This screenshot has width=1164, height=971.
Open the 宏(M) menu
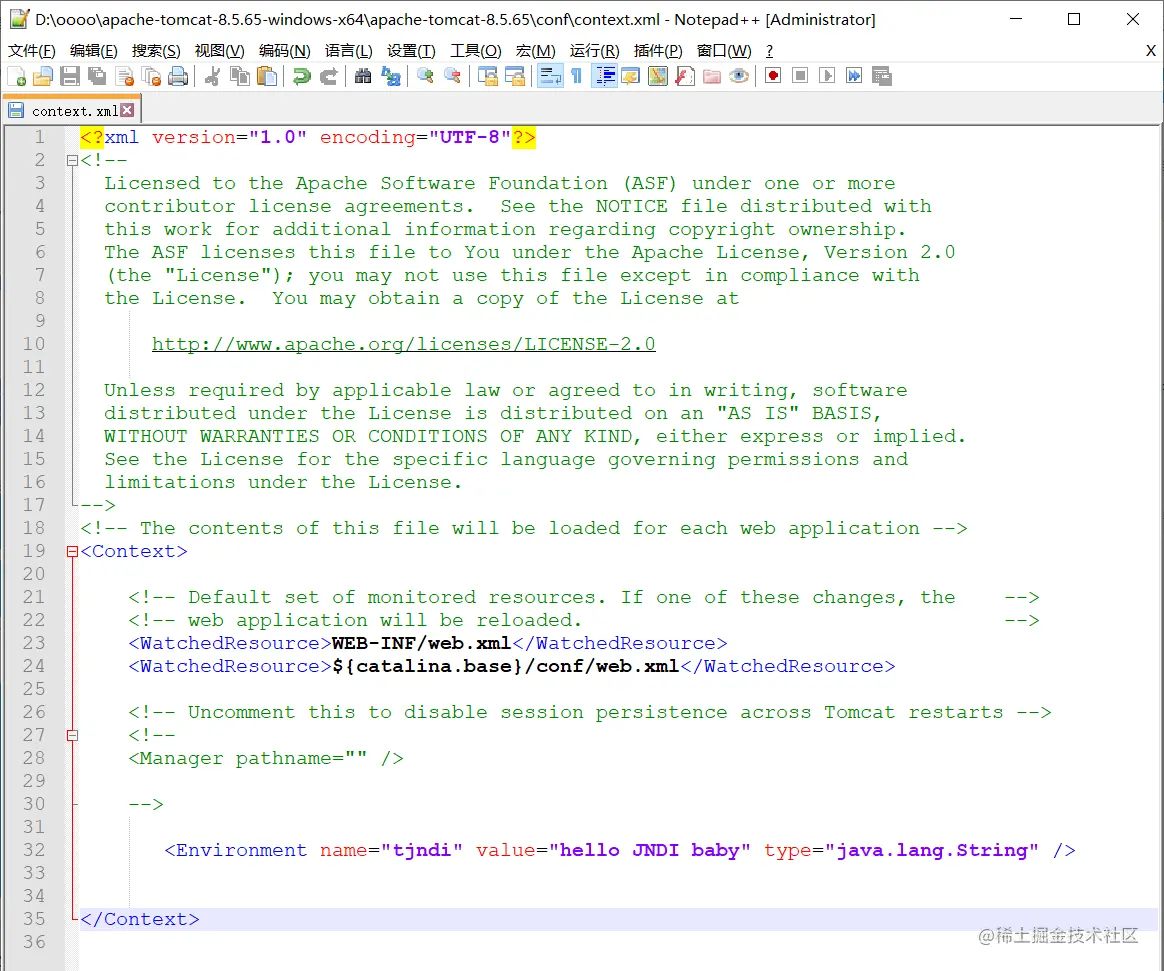(x=535, y=50)
